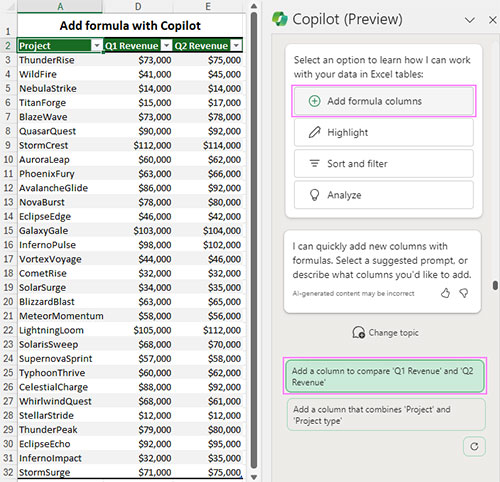Open the Project column filter dropdown
The height and width of the screenshot is (482, 500).
97,45
